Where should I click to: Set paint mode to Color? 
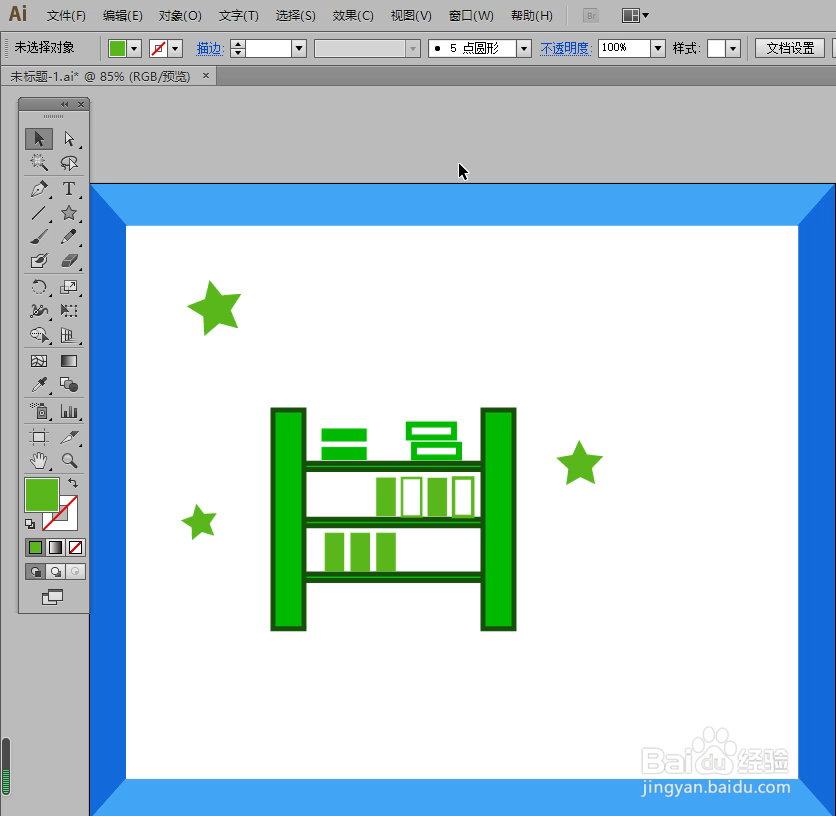[x=35, y=547]
